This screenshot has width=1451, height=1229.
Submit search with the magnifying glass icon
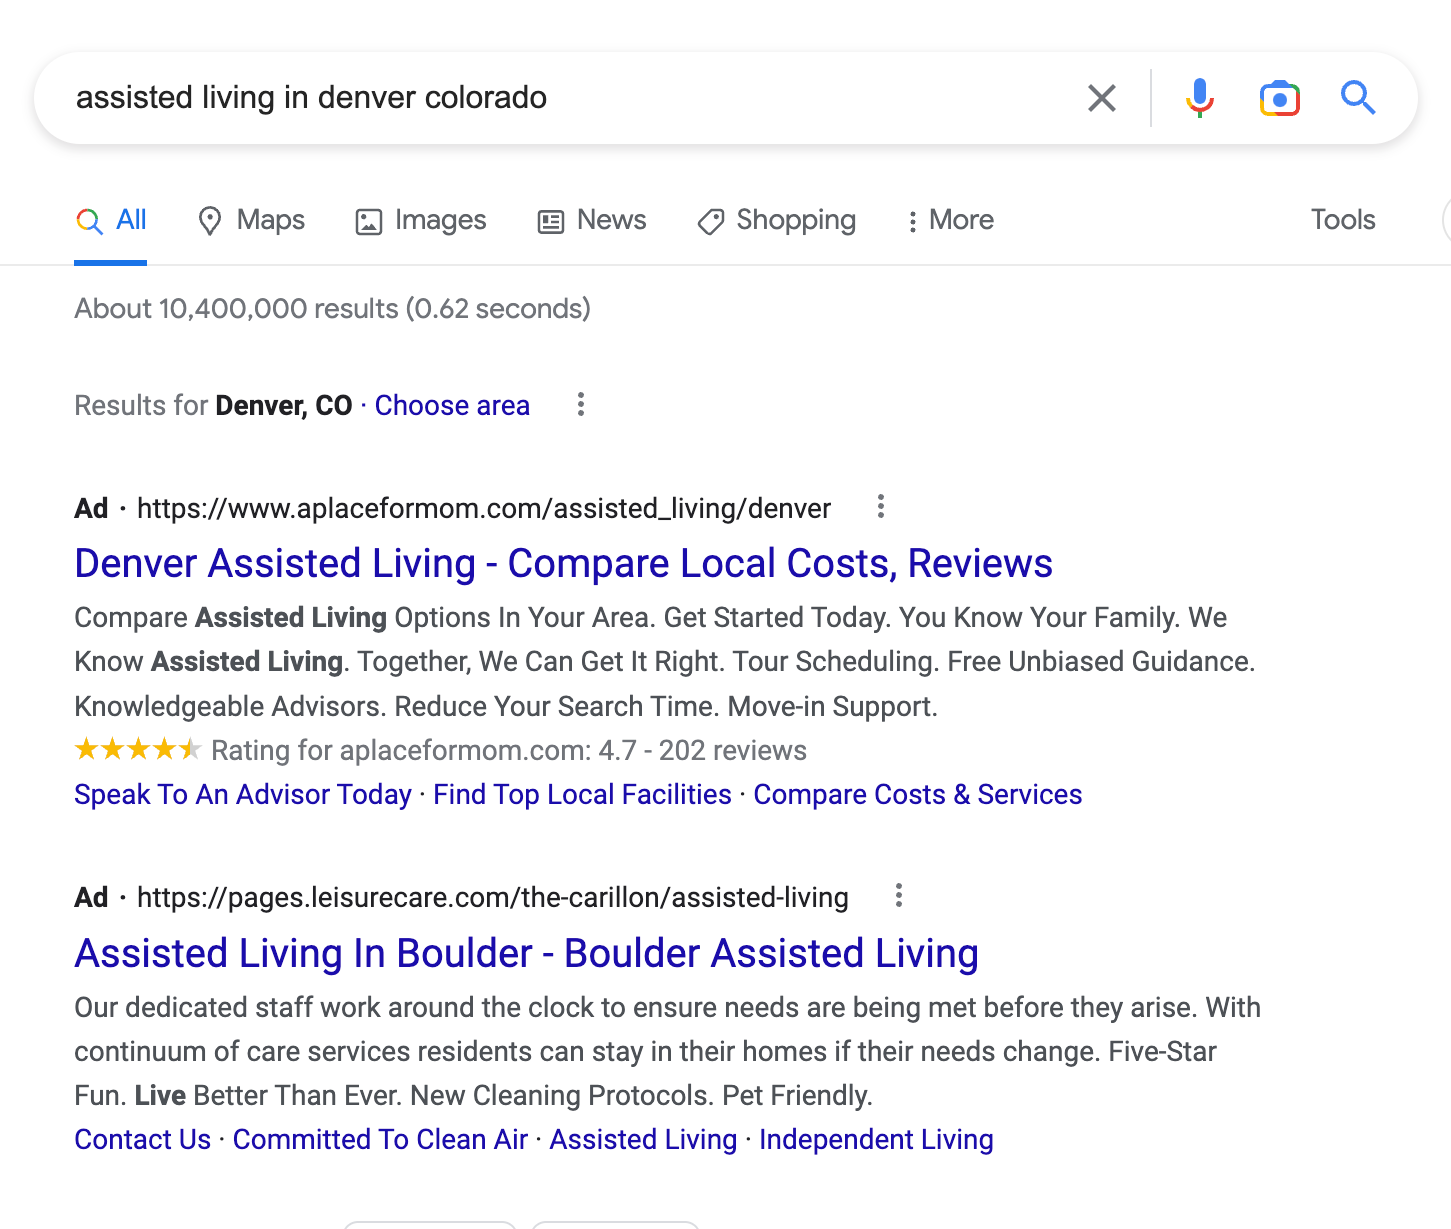[1358, 98]
